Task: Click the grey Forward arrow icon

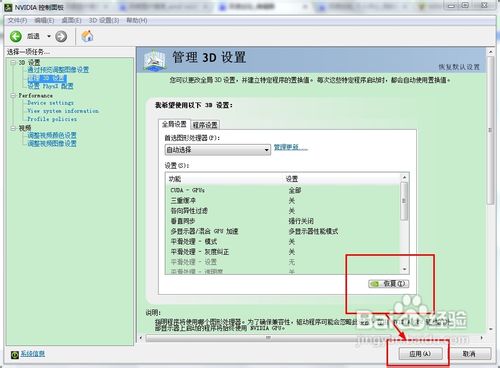Action: pos(61,36)
